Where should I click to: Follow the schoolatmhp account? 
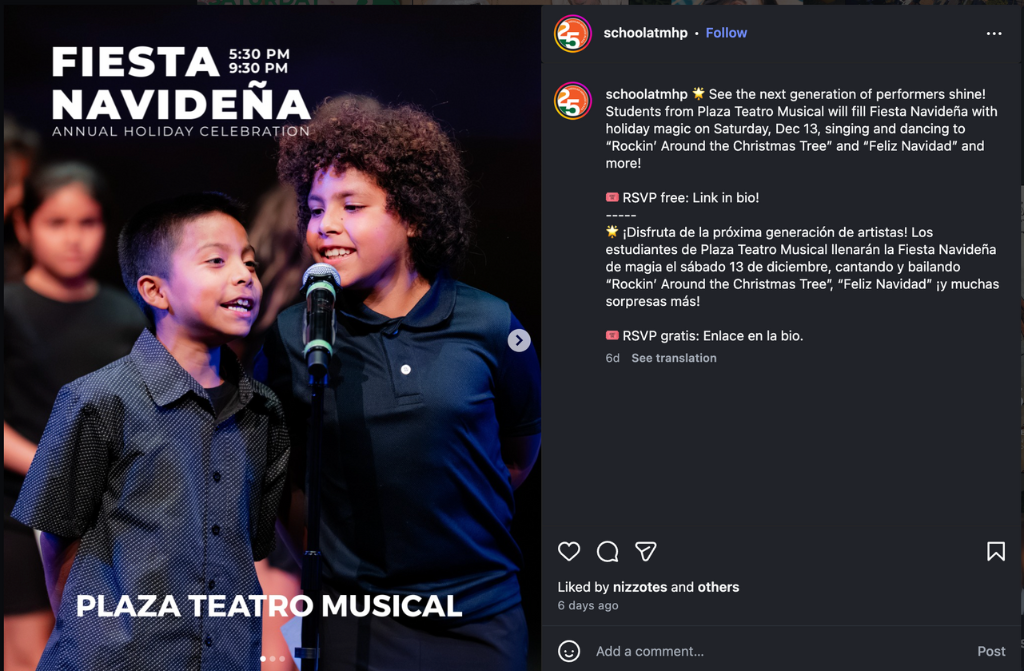[x=726, y=33]
